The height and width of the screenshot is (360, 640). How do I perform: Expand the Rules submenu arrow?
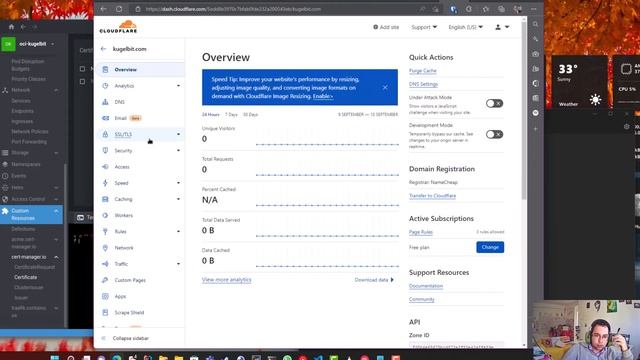tap(178, 231)
